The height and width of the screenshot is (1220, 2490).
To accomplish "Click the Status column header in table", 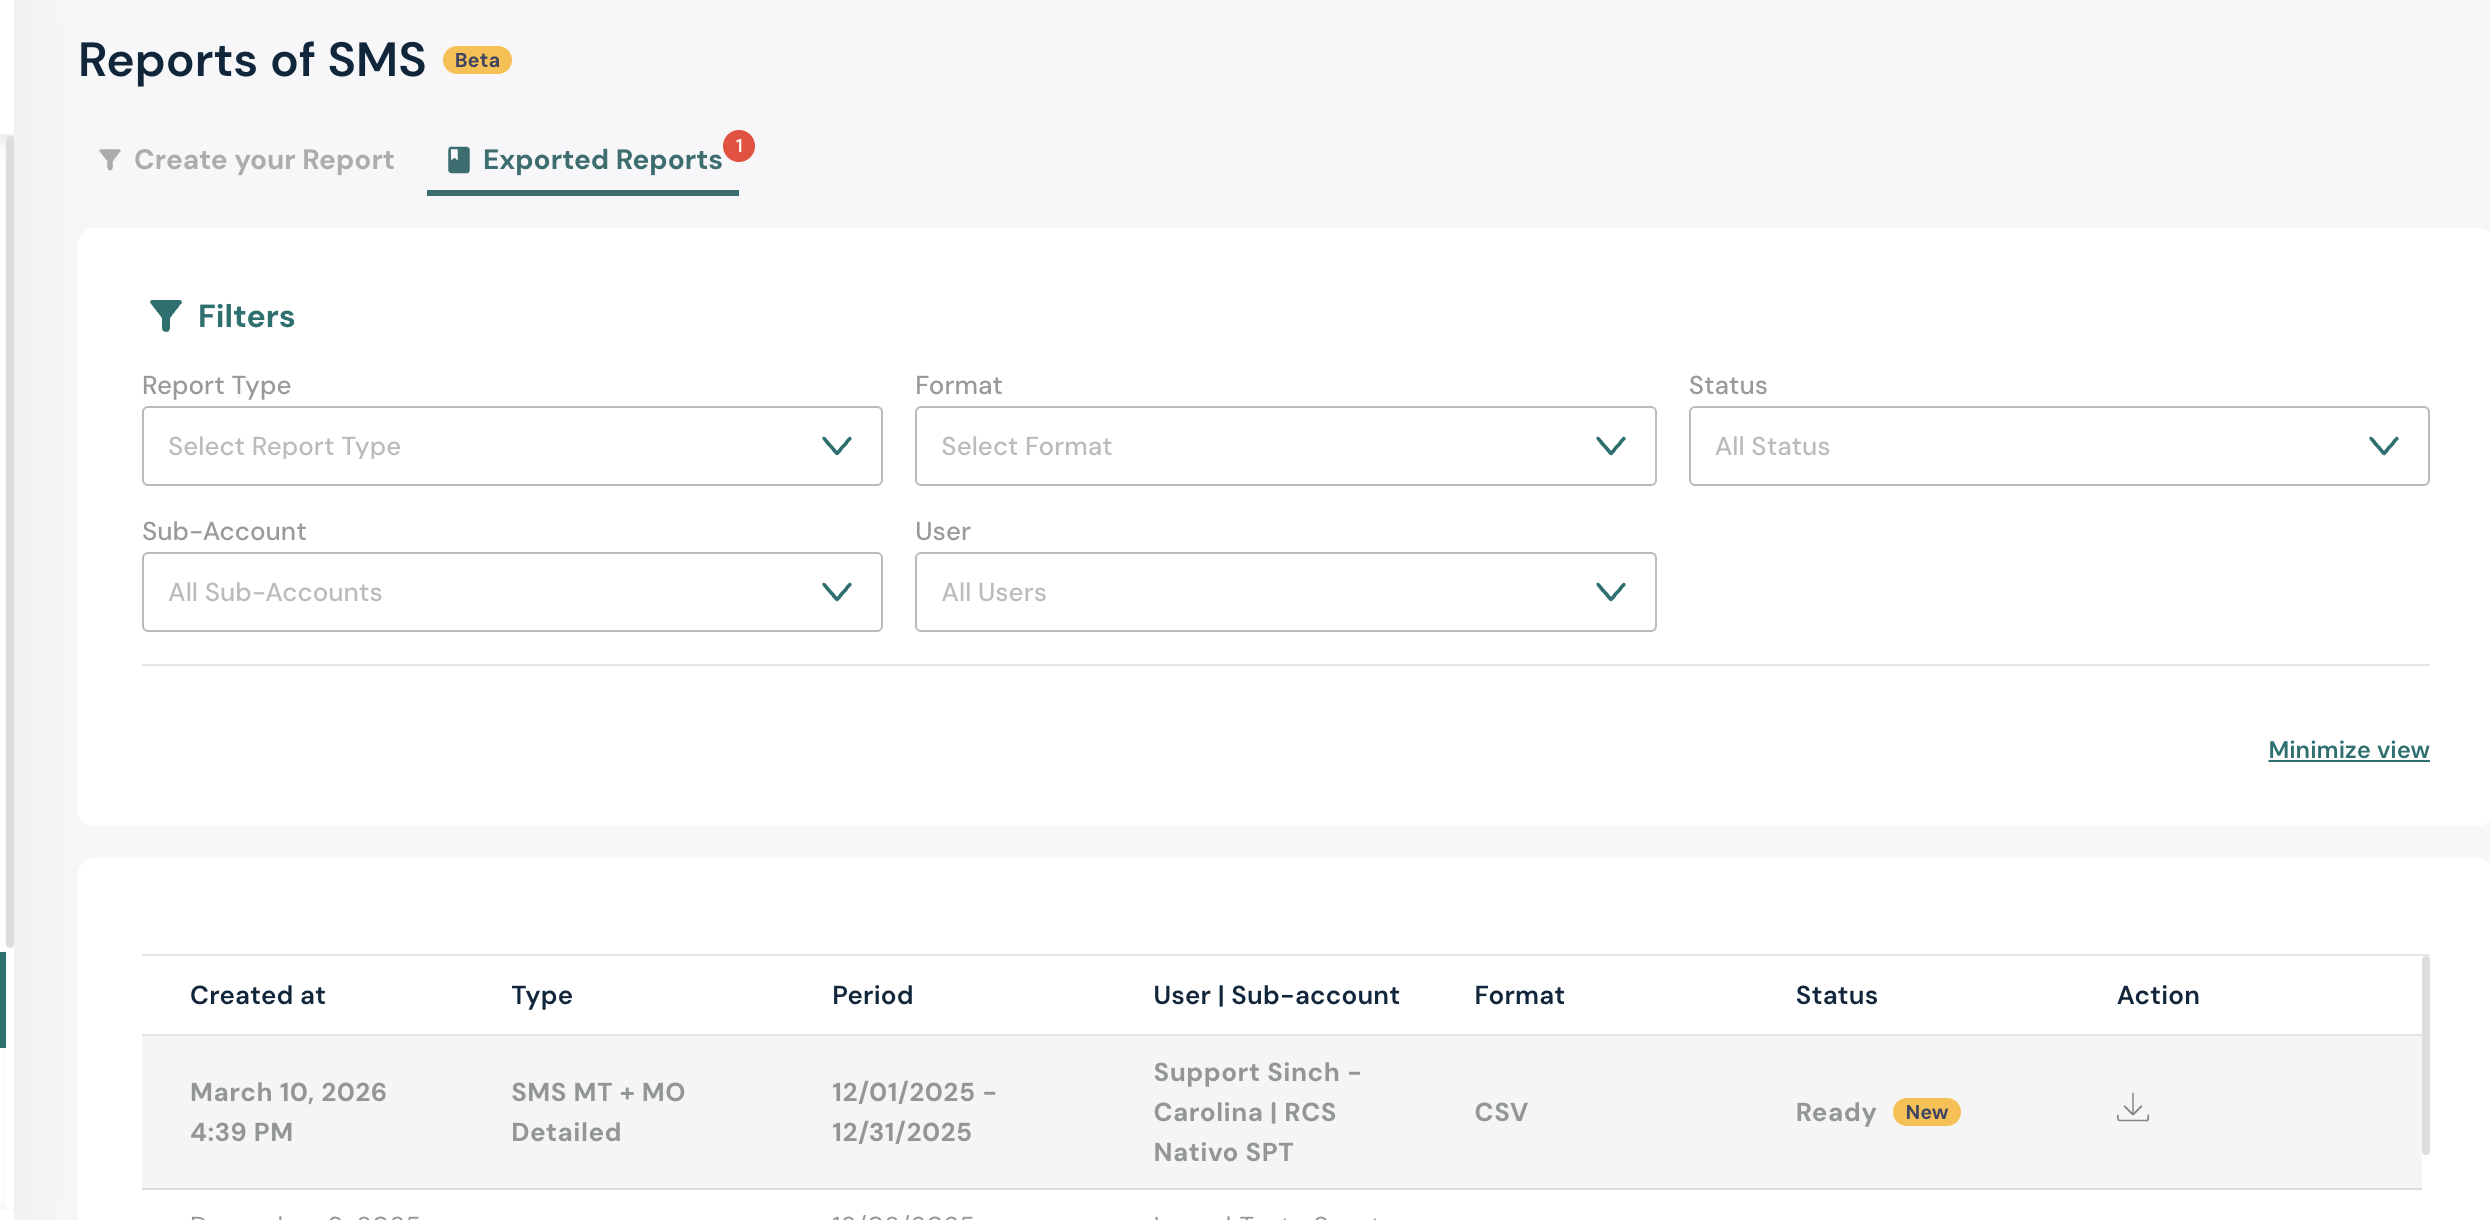I will click(x=1836, y=995).
